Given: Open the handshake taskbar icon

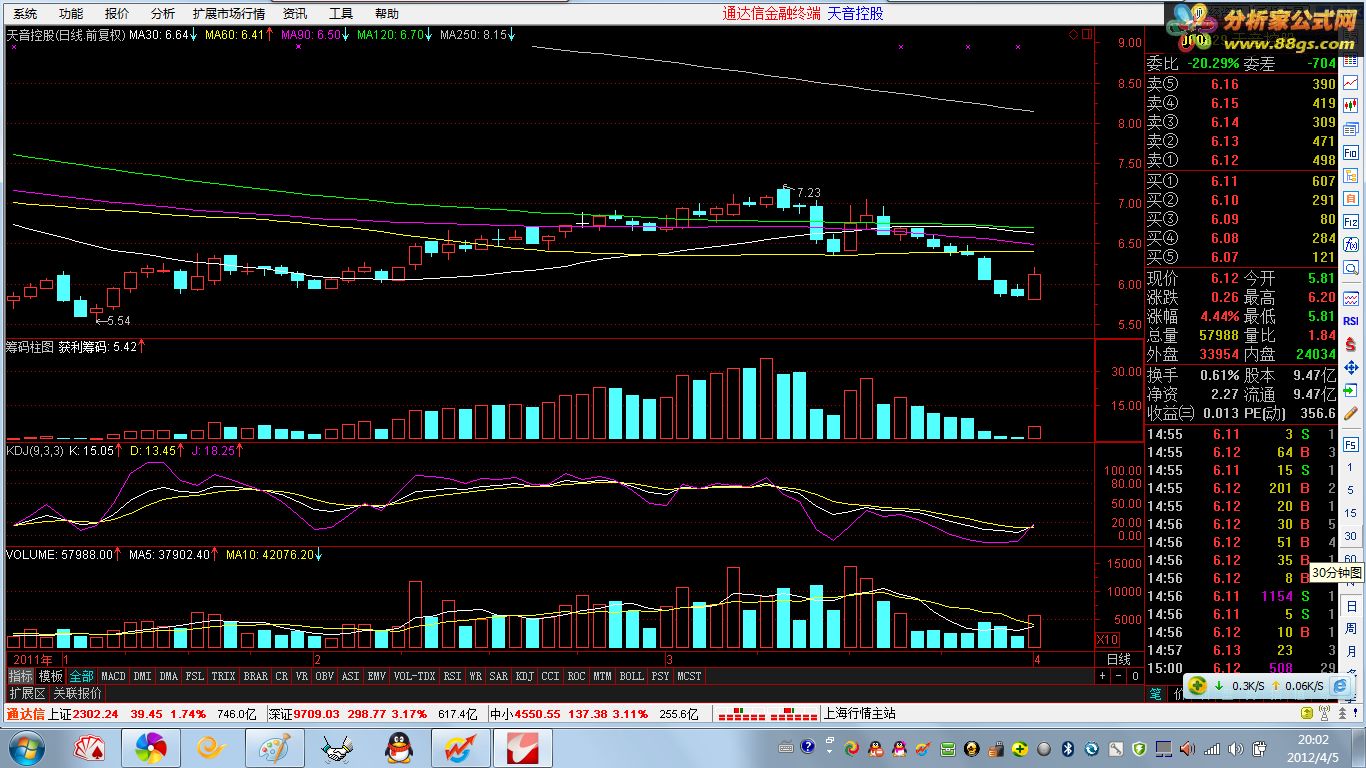Looking at the screenshot, I should [x=337, y=748].
